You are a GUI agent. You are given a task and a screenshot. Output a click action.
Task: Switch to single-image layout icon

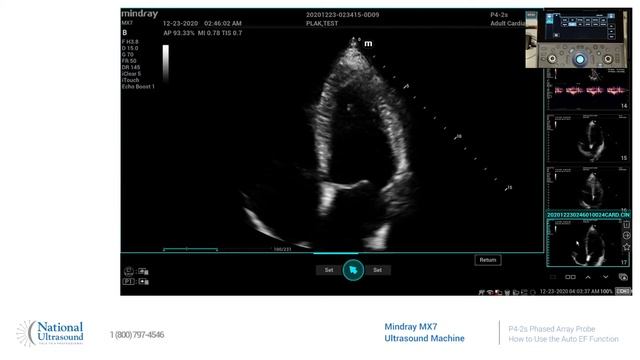553,277
